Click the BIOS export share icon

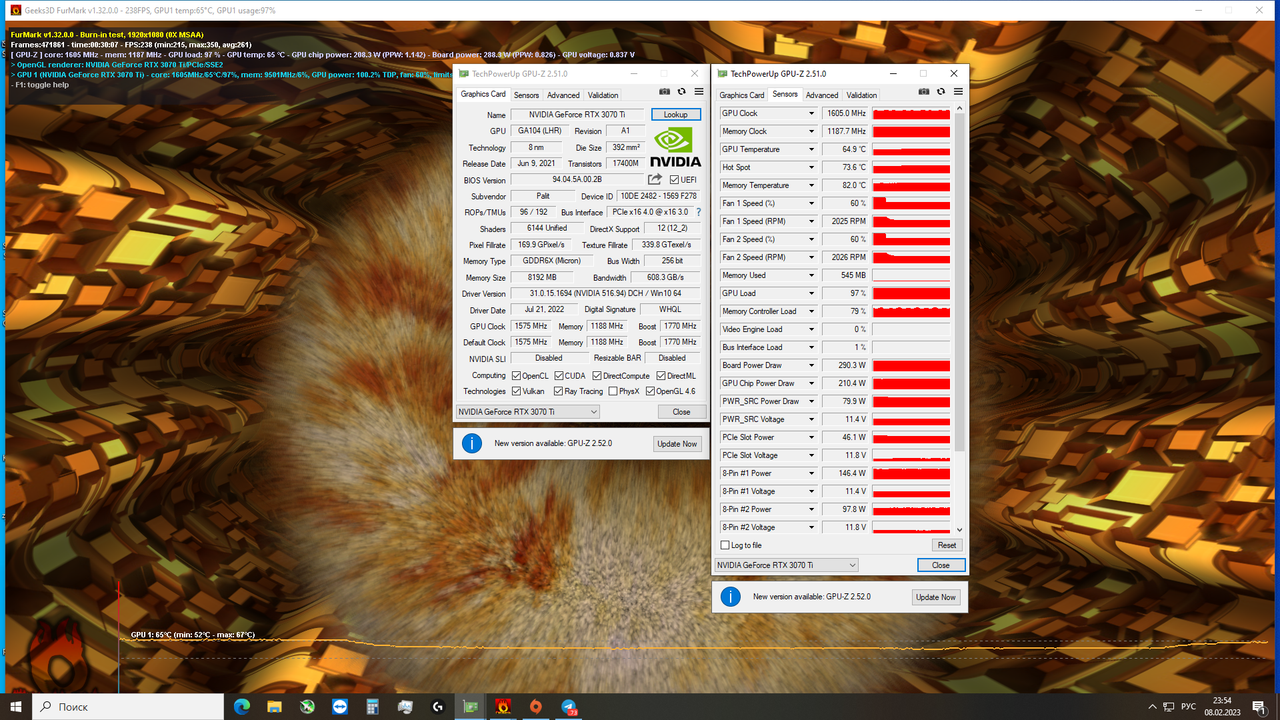coord(656,180)
